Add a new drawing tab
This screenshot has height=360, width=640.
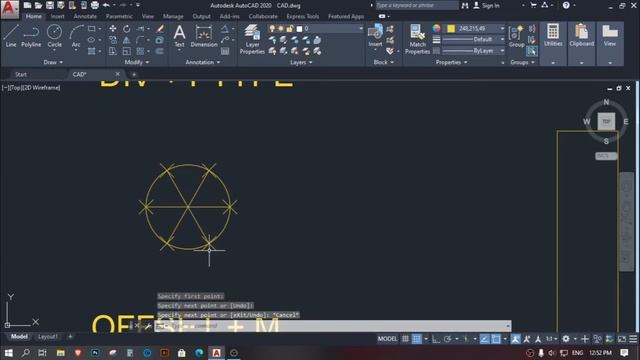point(134,74)
